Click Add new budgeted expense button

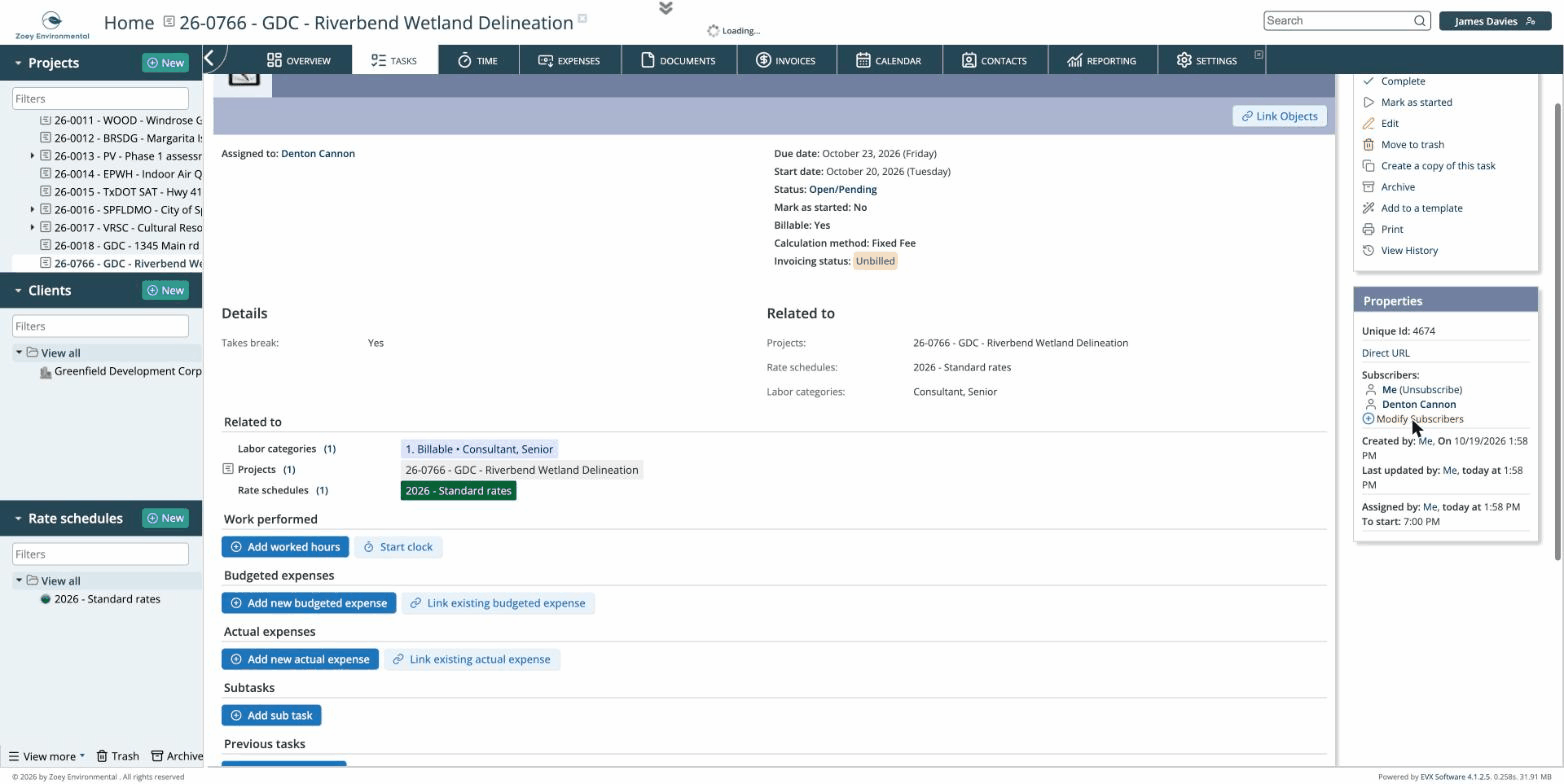coord(309,603)
